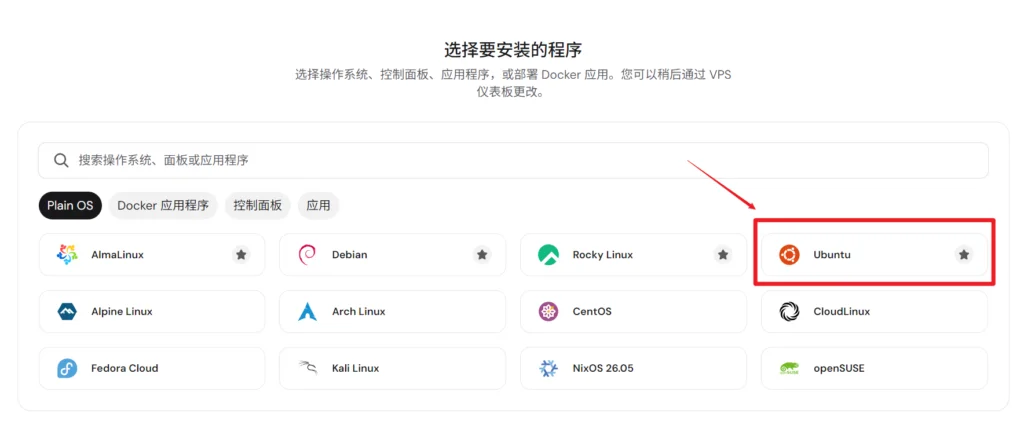Click the openSUSE label text

pos(839,368)
